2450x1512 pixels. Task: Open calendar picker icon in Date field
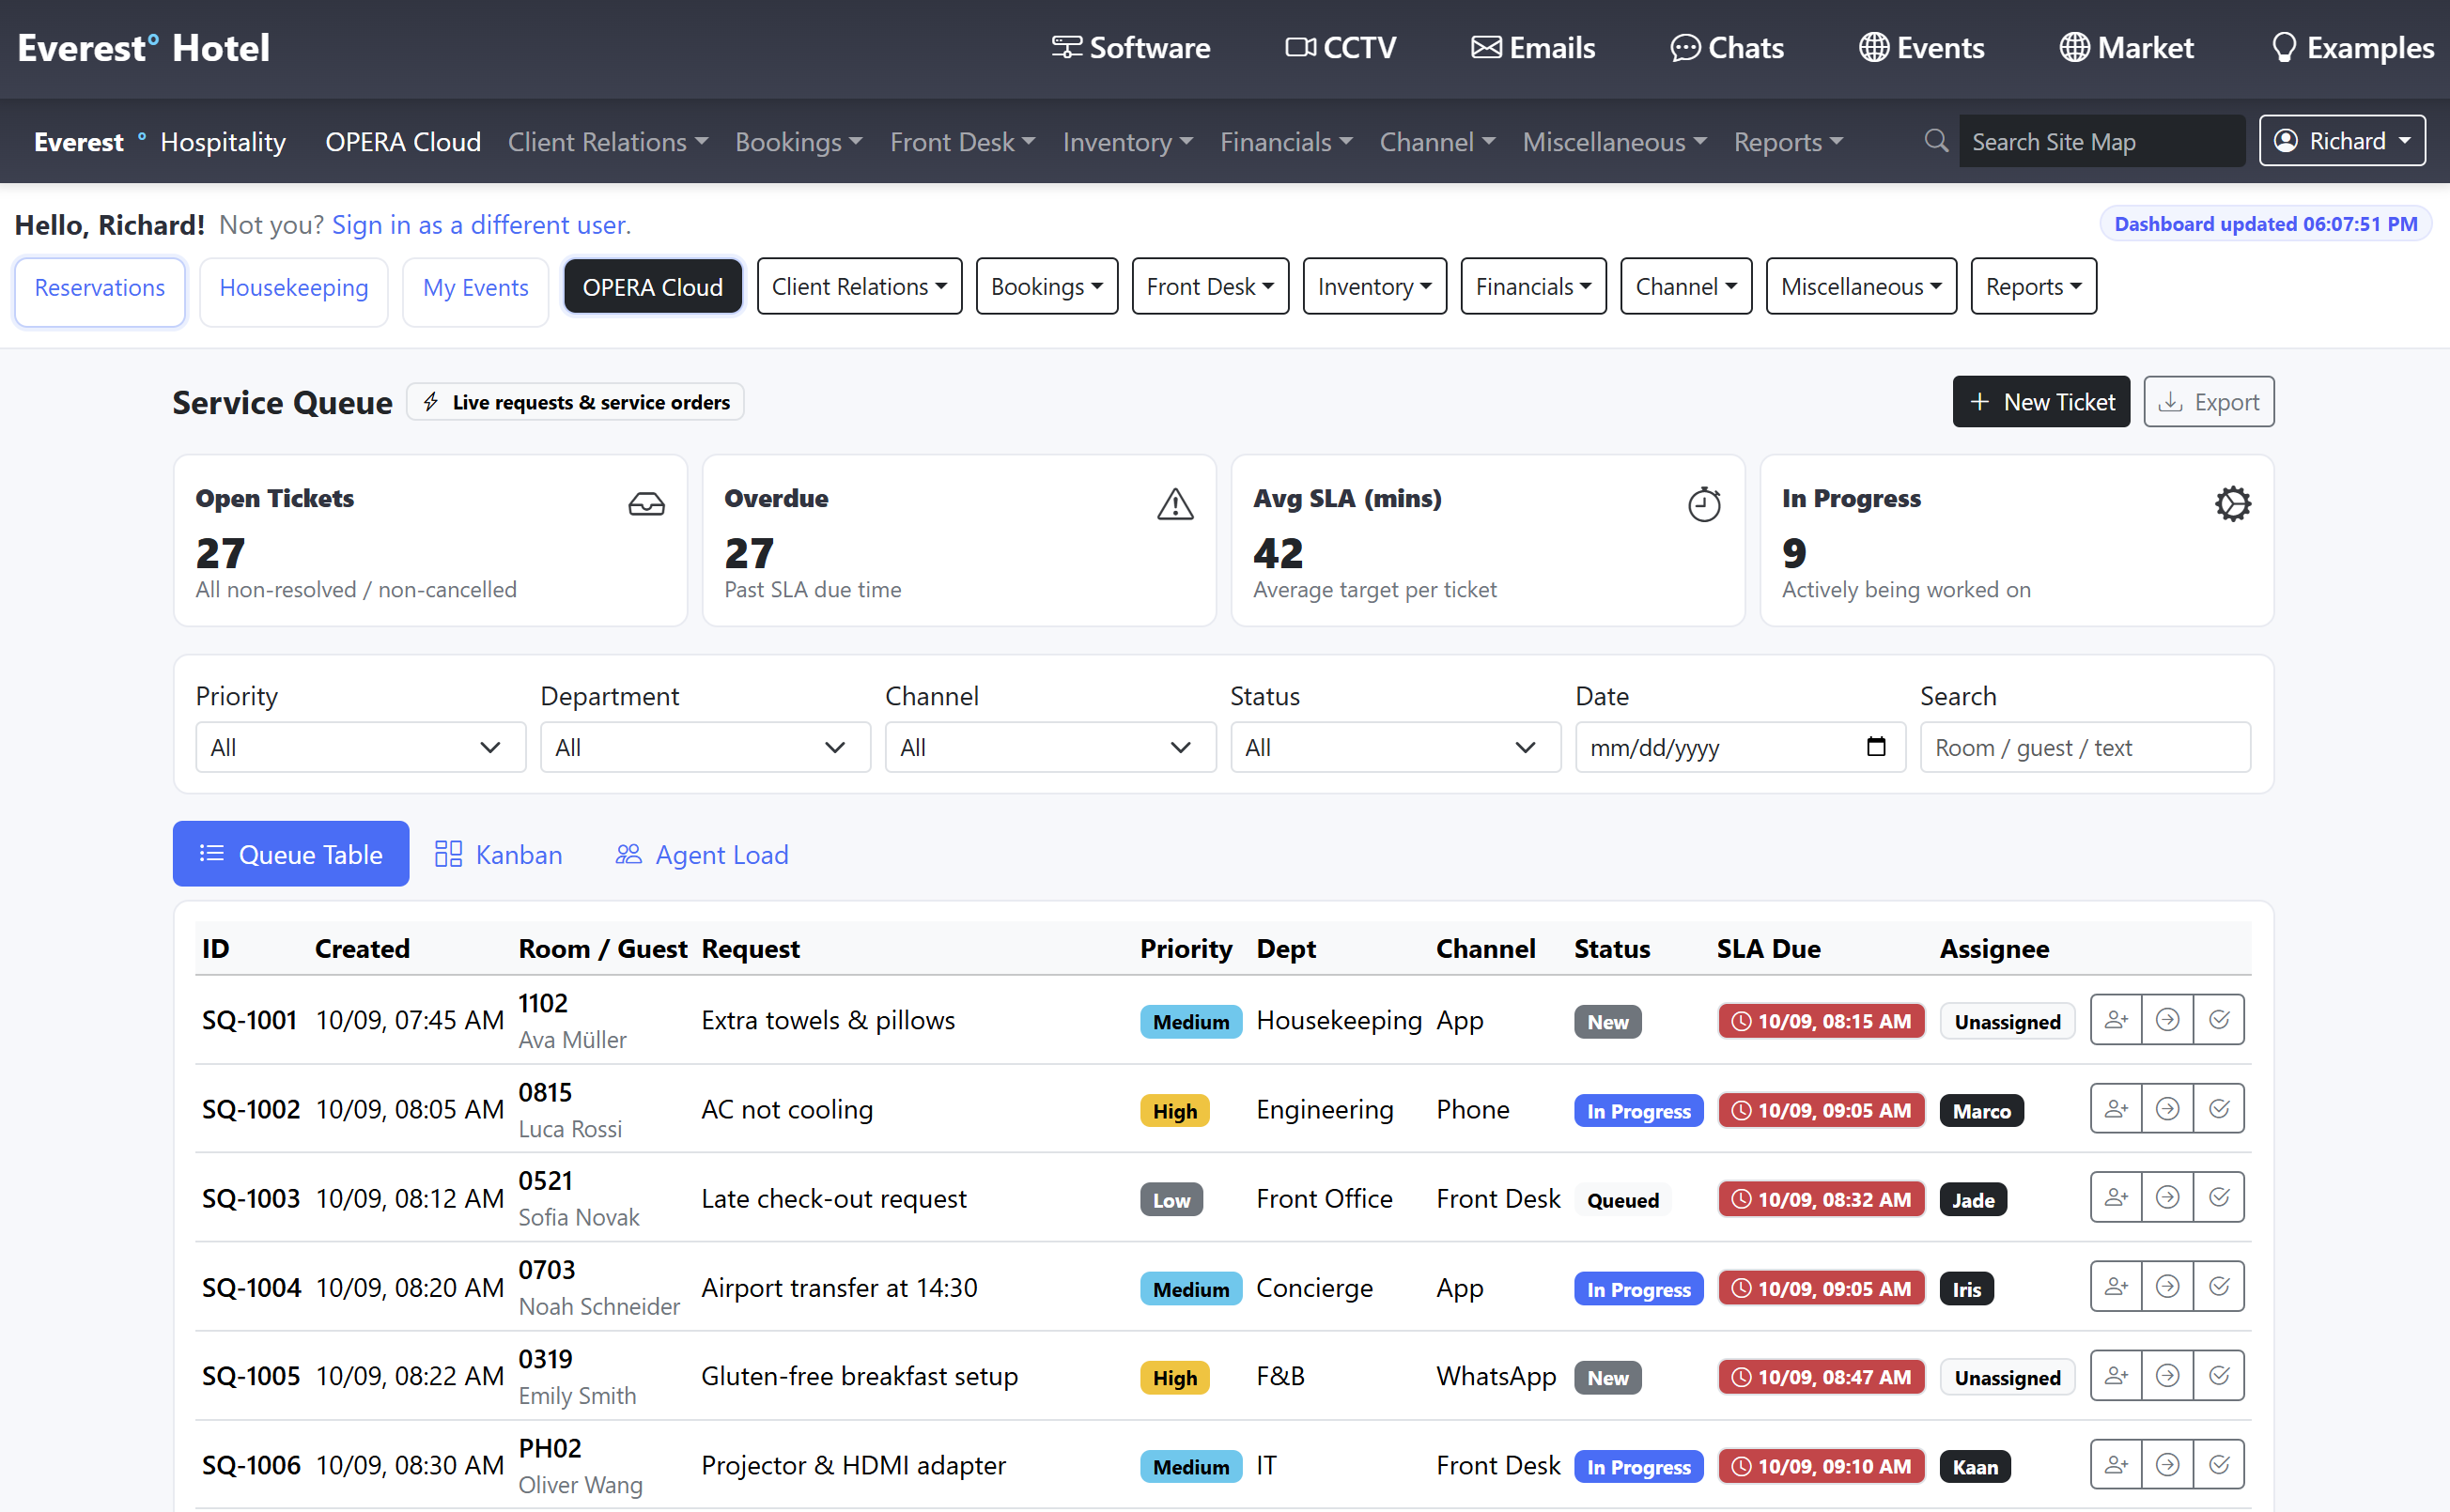click(x=1875, y=747)
